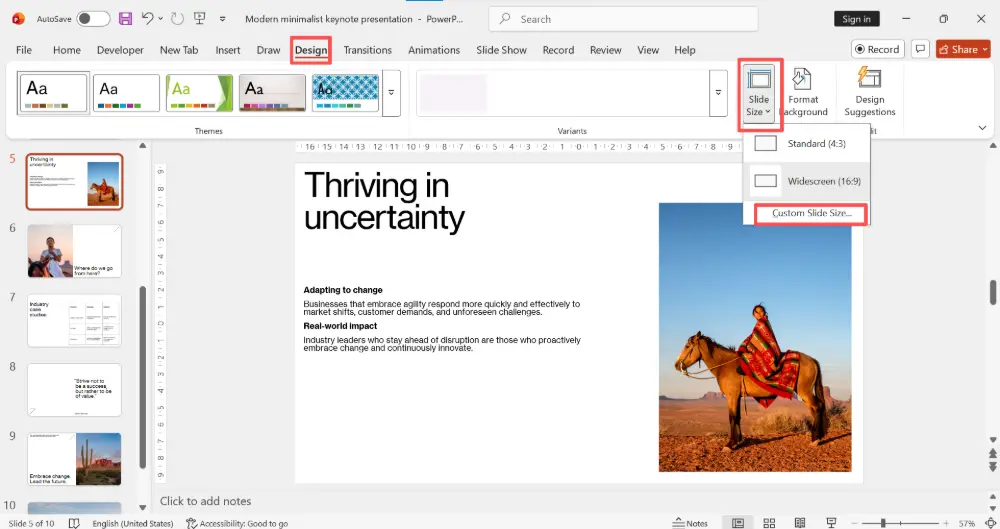The image size is (1000, 529).
Task: Switch to the View tab
Action: tap(648, 50)
